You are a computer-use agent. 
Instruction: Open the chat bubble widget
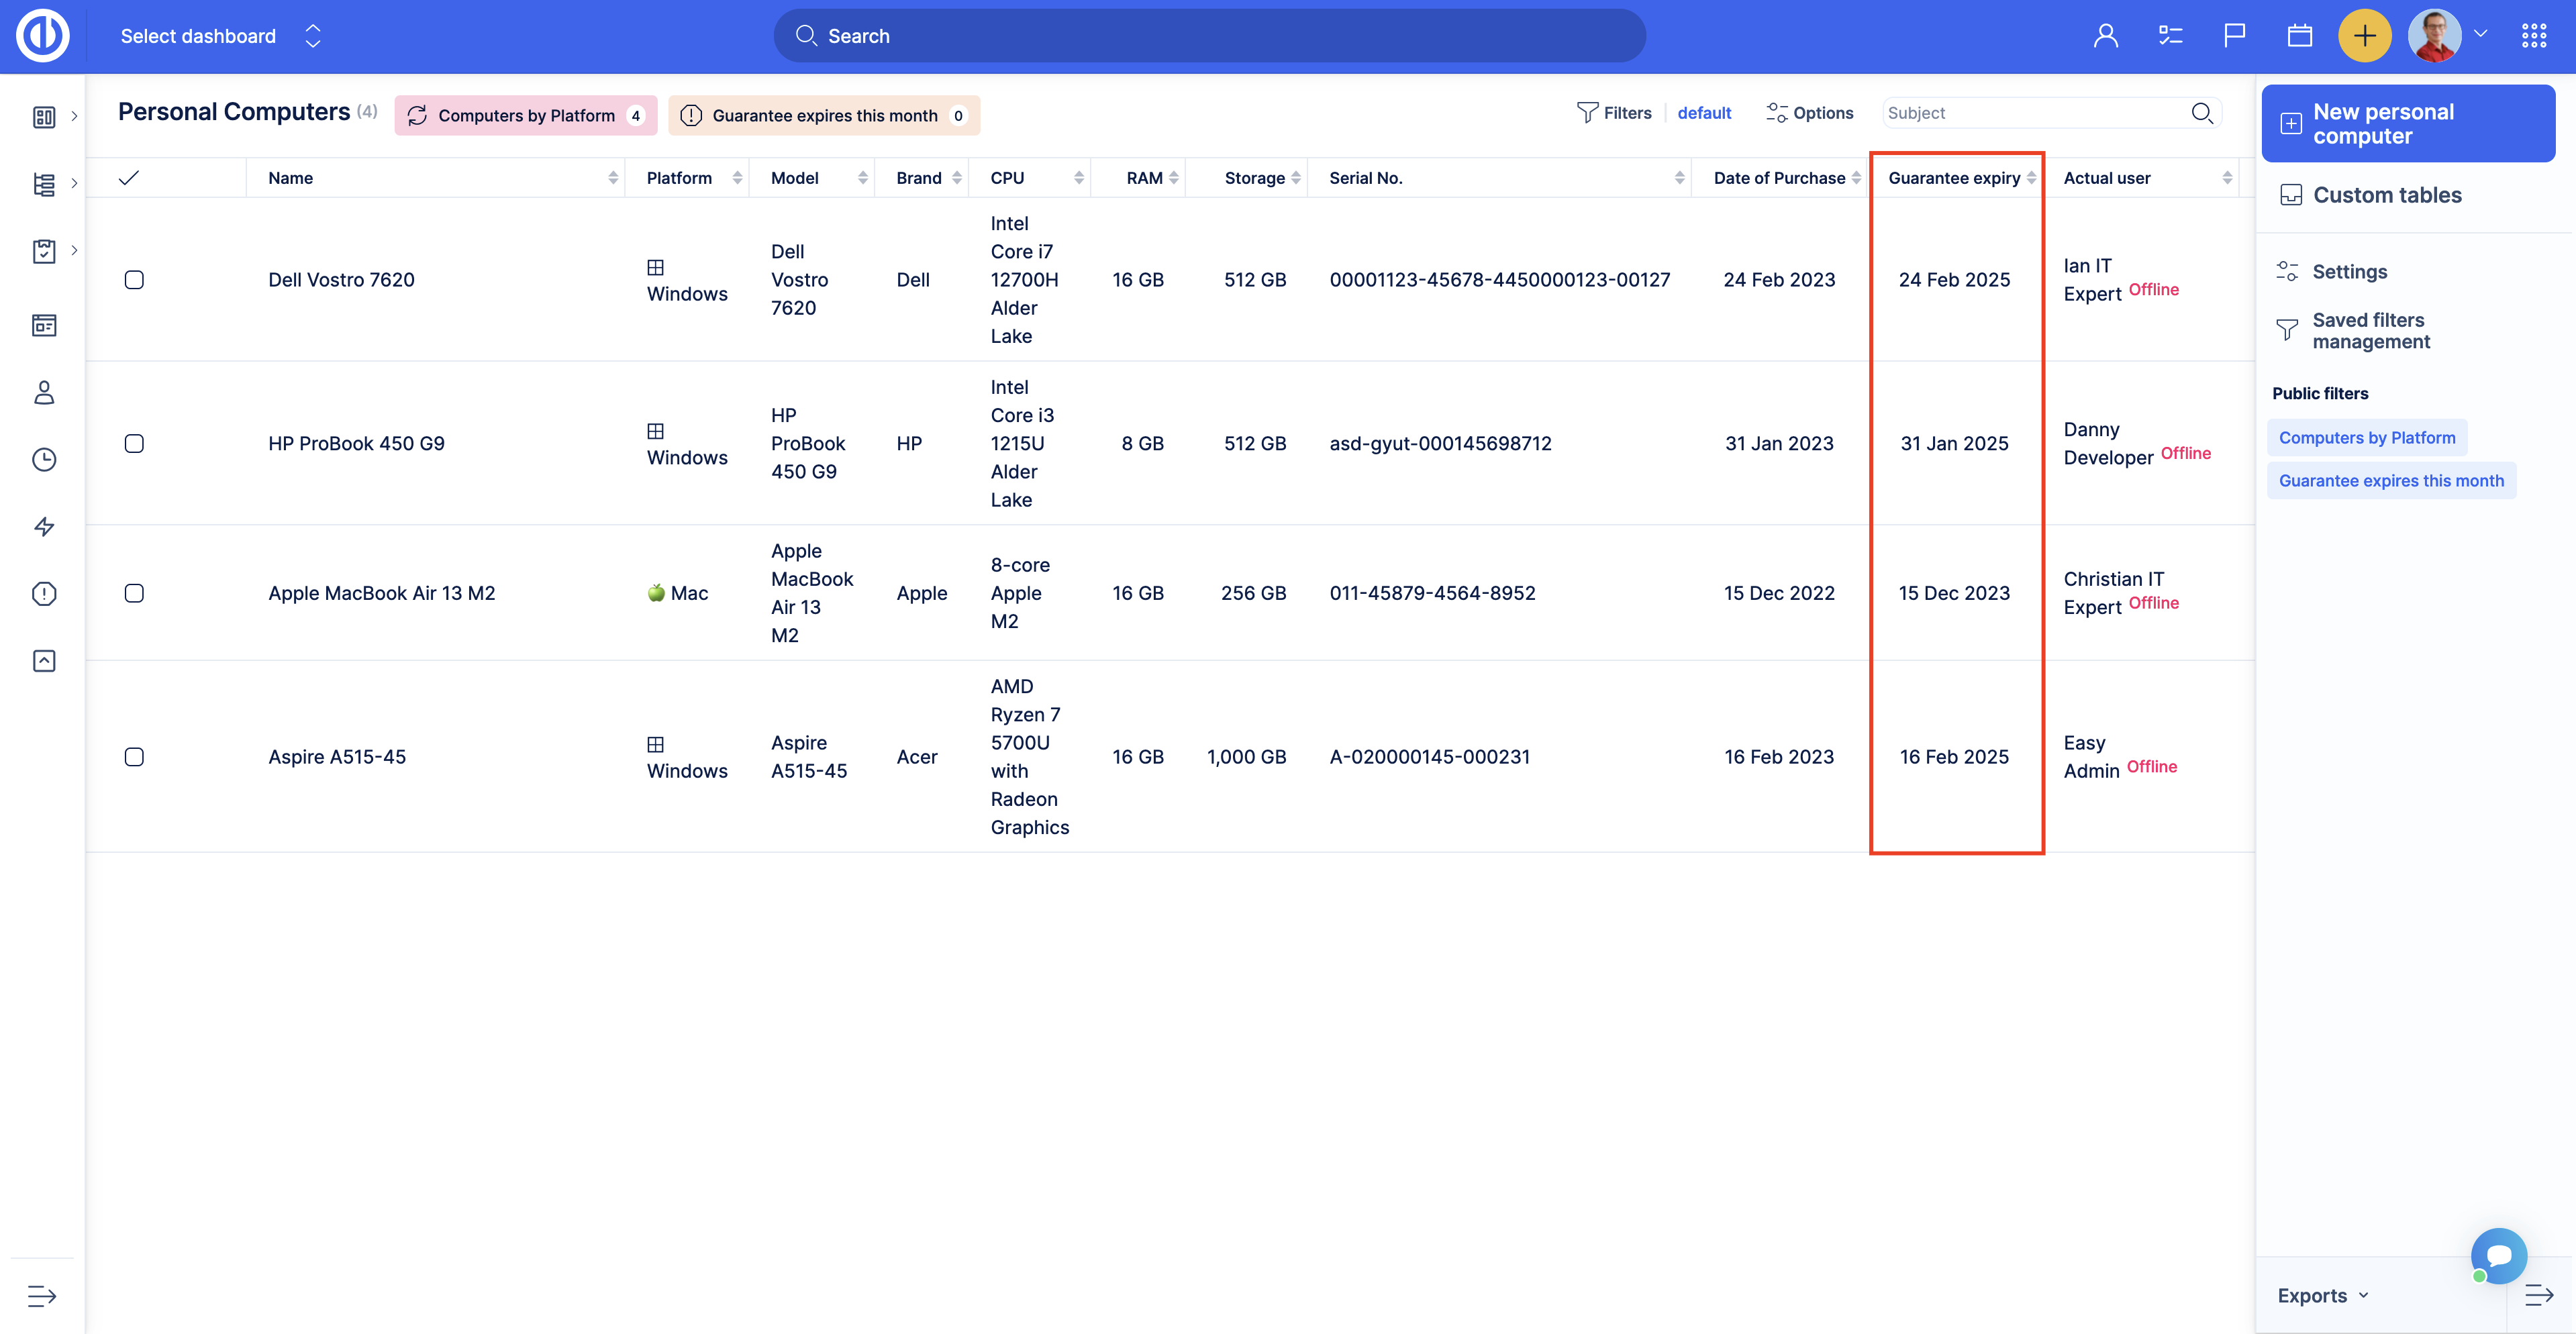(x=2498, y=1255)
